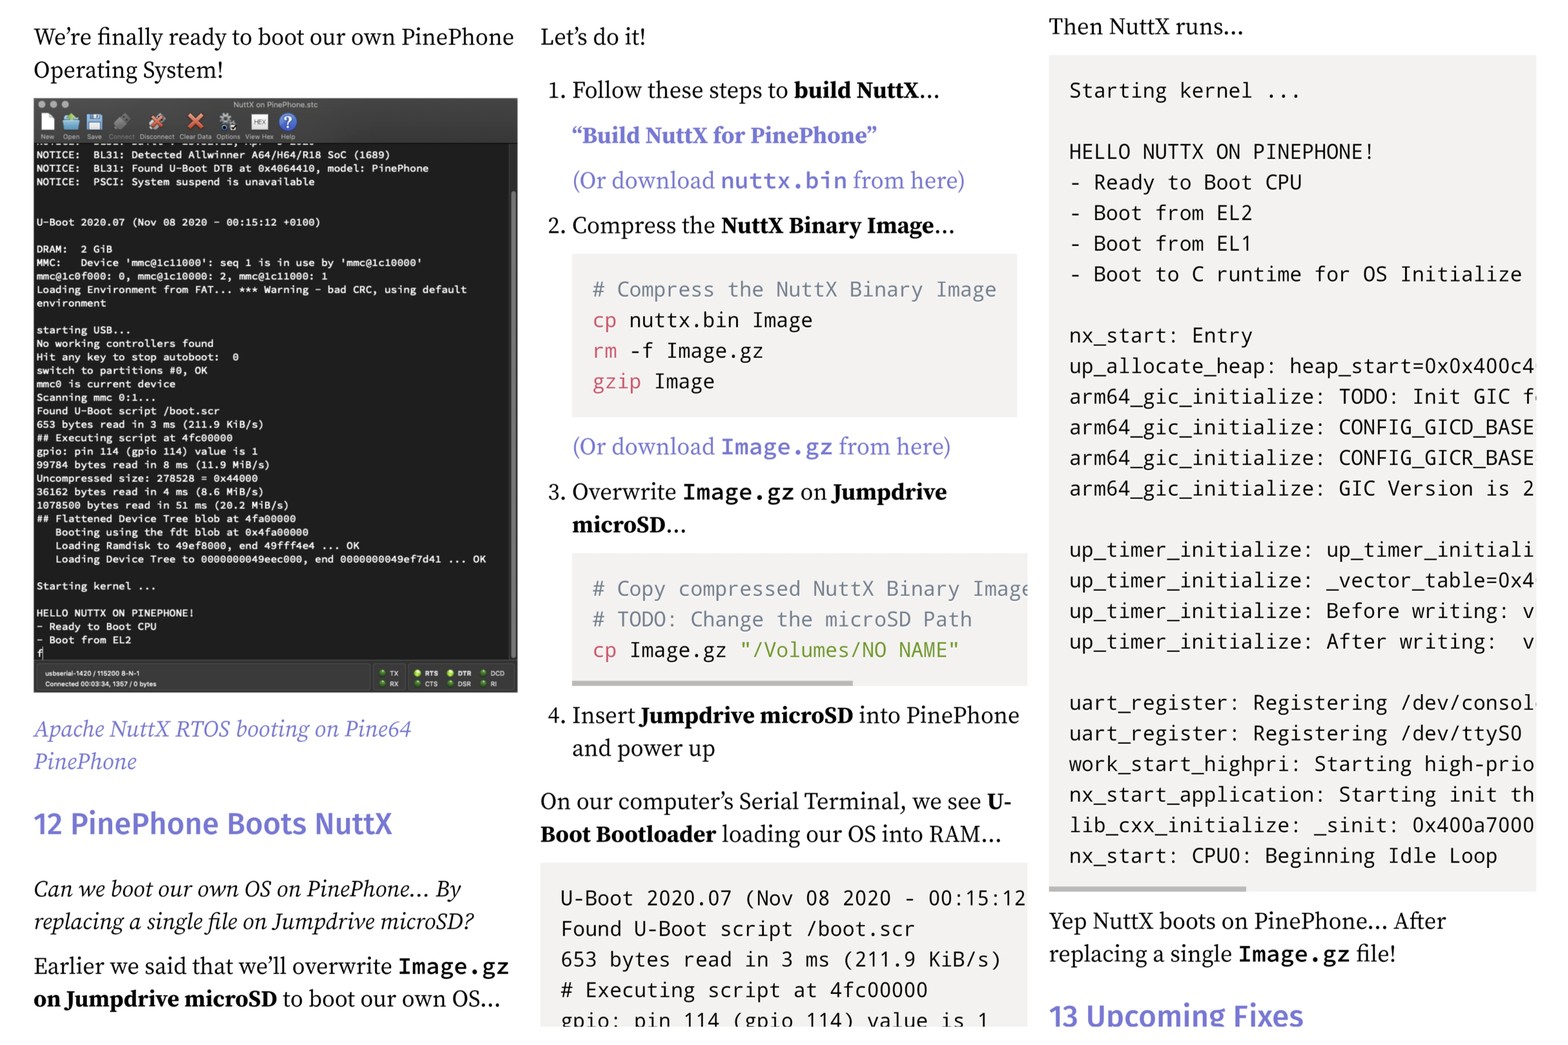Click the Clear Data red X icon
The width and height of the screenshot is (1568, 1045).
click(195, 122)
